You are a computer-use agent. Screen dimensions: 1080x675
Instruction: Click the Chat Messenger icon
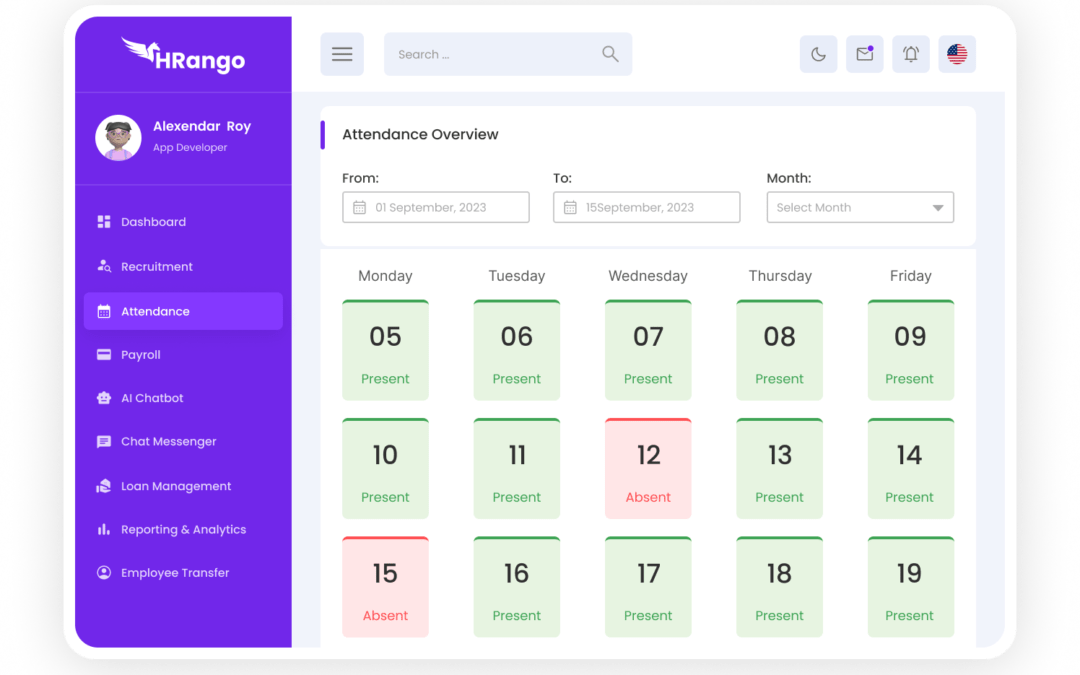[x=104, y=442]
